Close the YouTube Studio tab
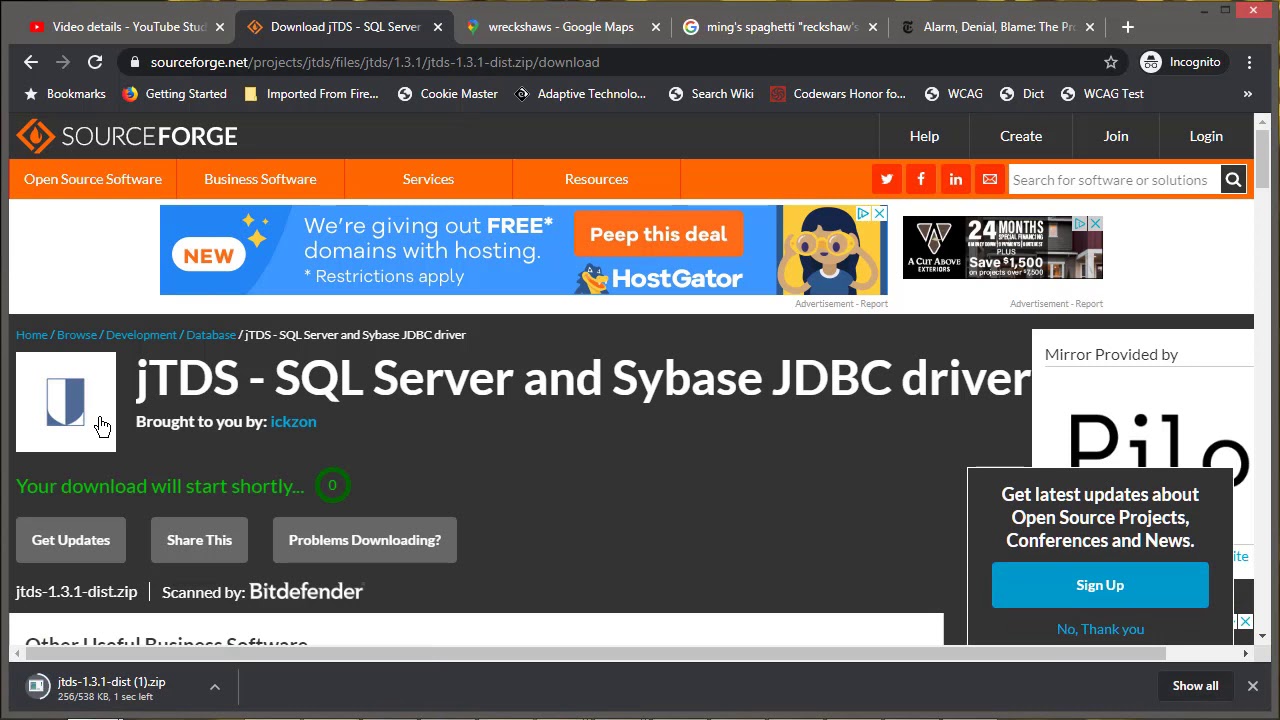Screen dimensions: 1280x720 click(220, 27)
